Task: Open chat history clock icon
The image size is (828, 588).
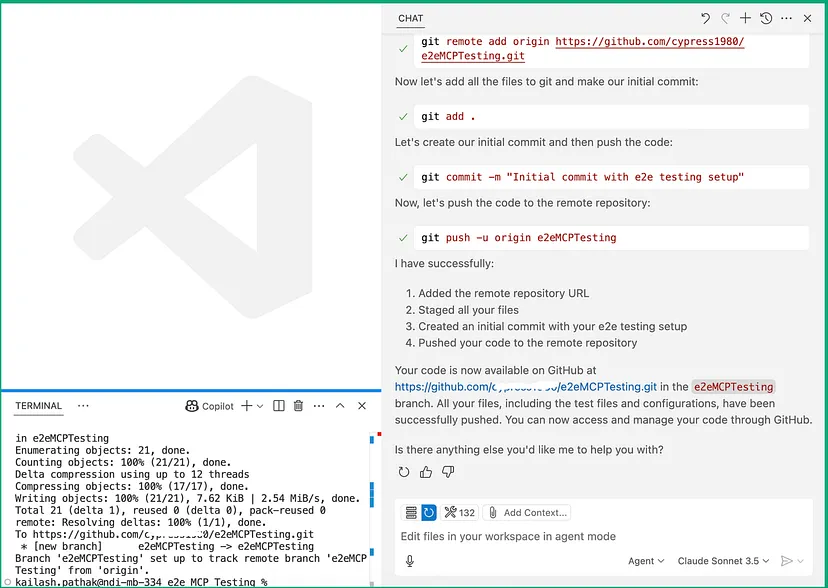Action: [x=766, y=18]
